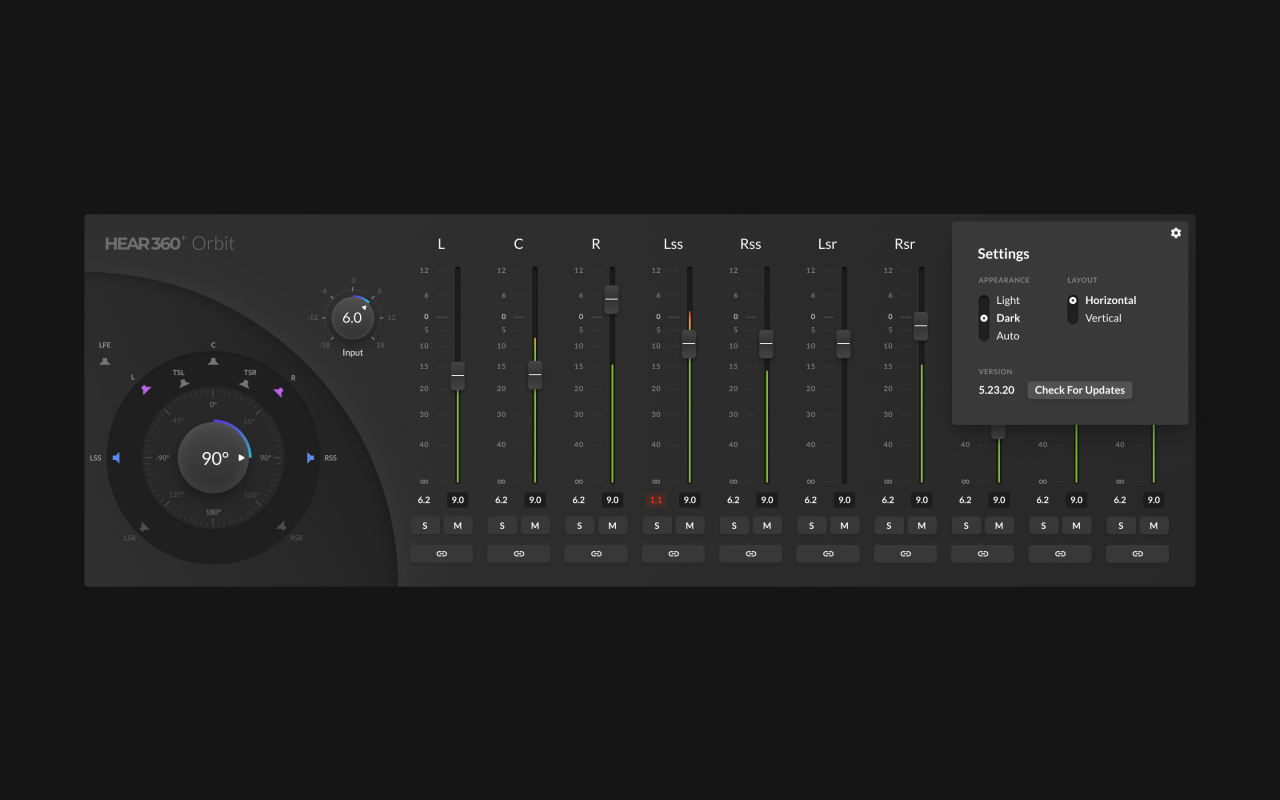Screen dimensions: 1280x800
Task: Click the 90° pan dial in the orbit panel
Action: click(x=213, y=457)
